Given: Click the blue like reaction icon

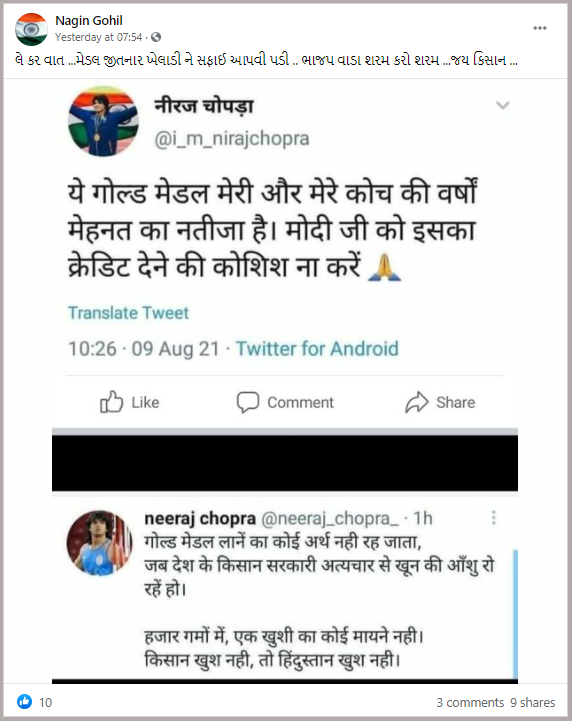Looking at the screenshot, I should pyautogui.click(x=24, y=702).
